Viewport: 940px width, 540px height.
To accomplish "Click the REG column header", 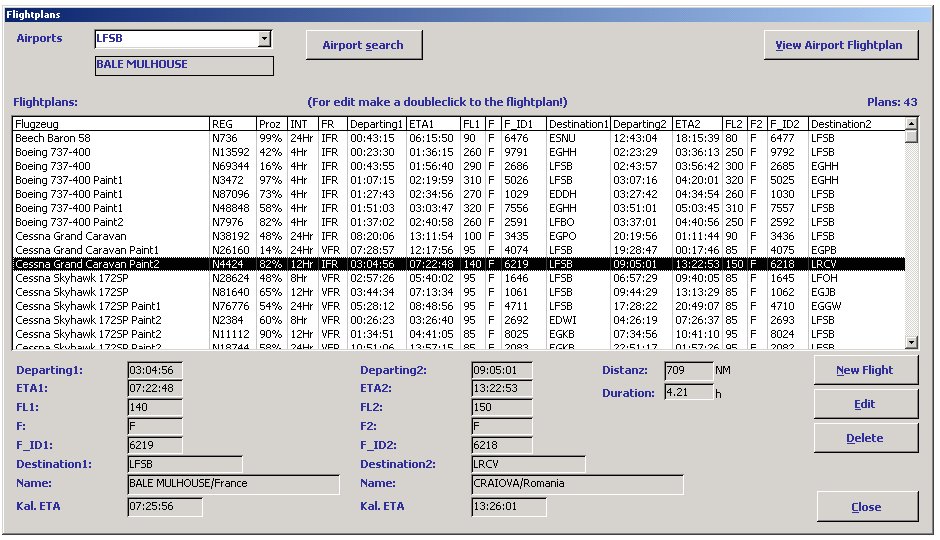I will tap(233, 124).
